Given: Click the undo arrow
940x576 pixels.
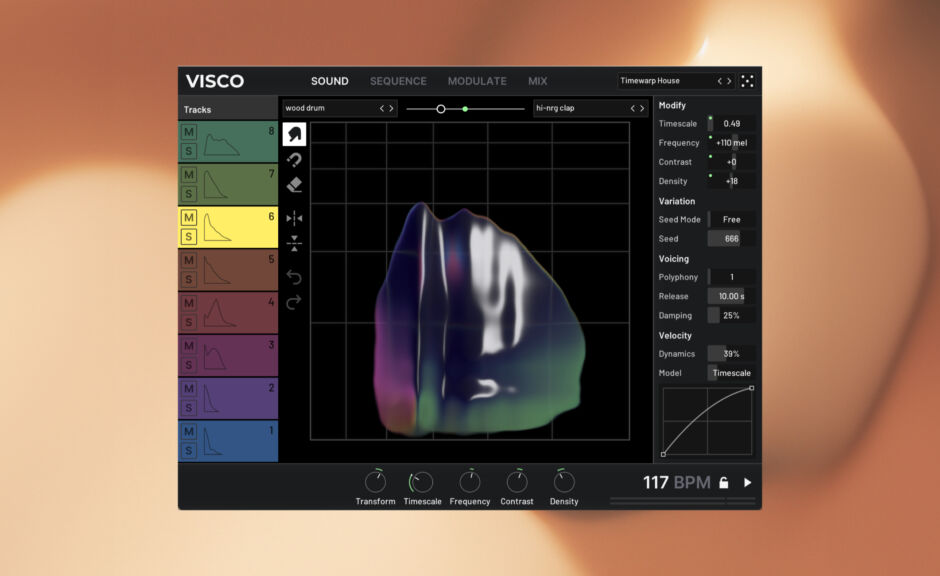Looking at the screenshot, I should point(294,277).
